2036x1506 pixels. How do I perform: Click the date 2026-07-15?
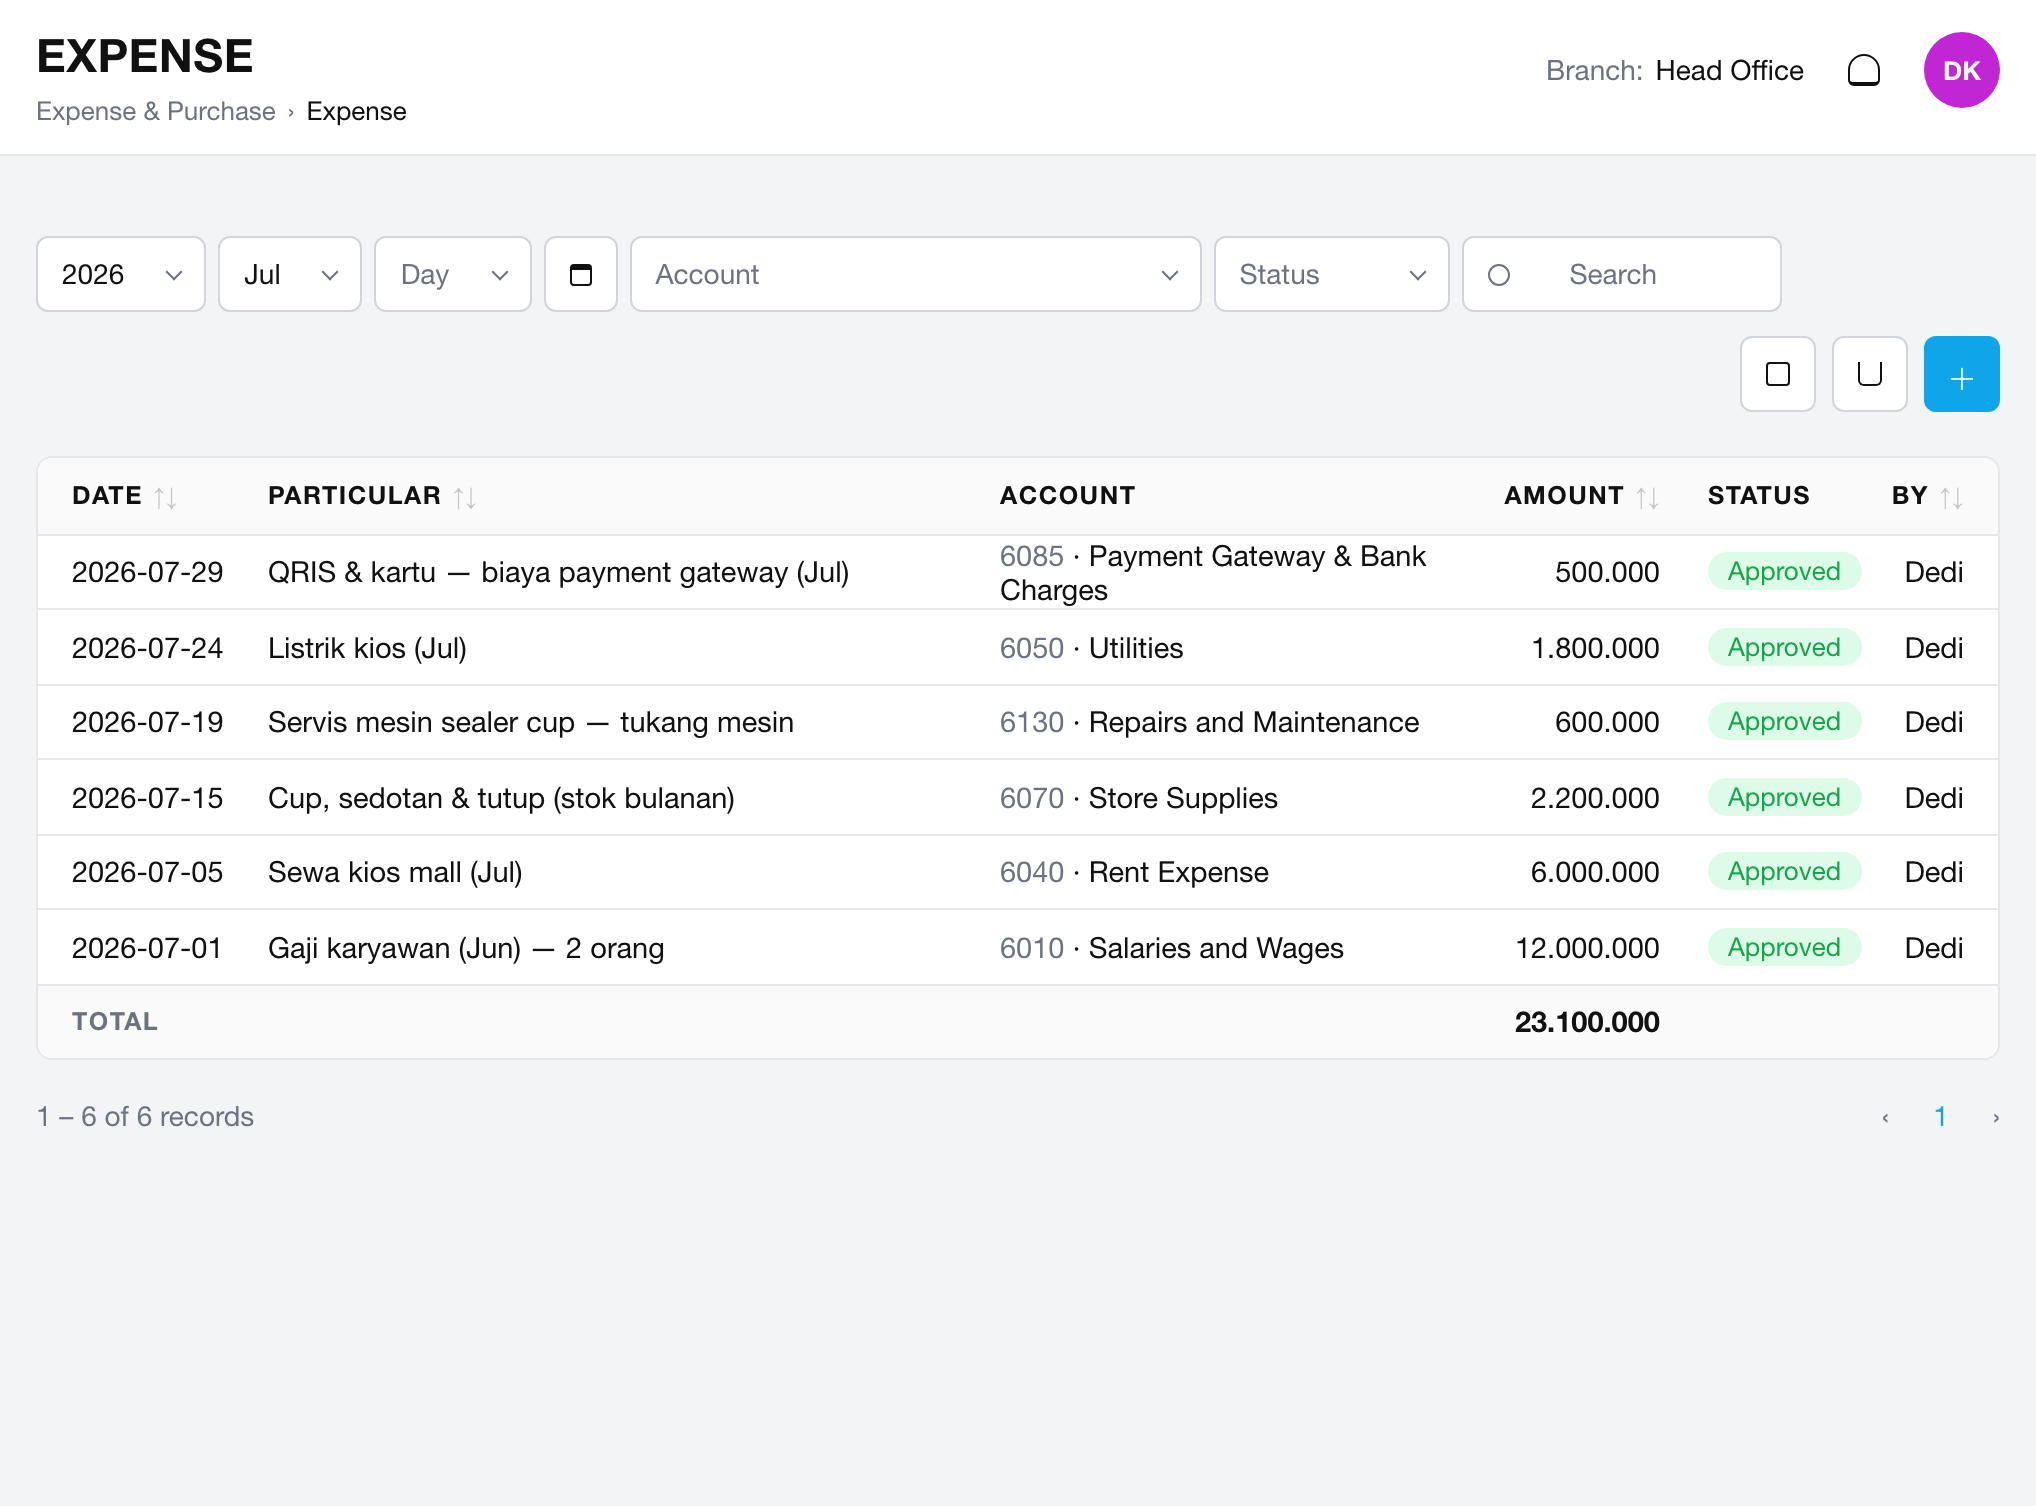tap(147, 798)
